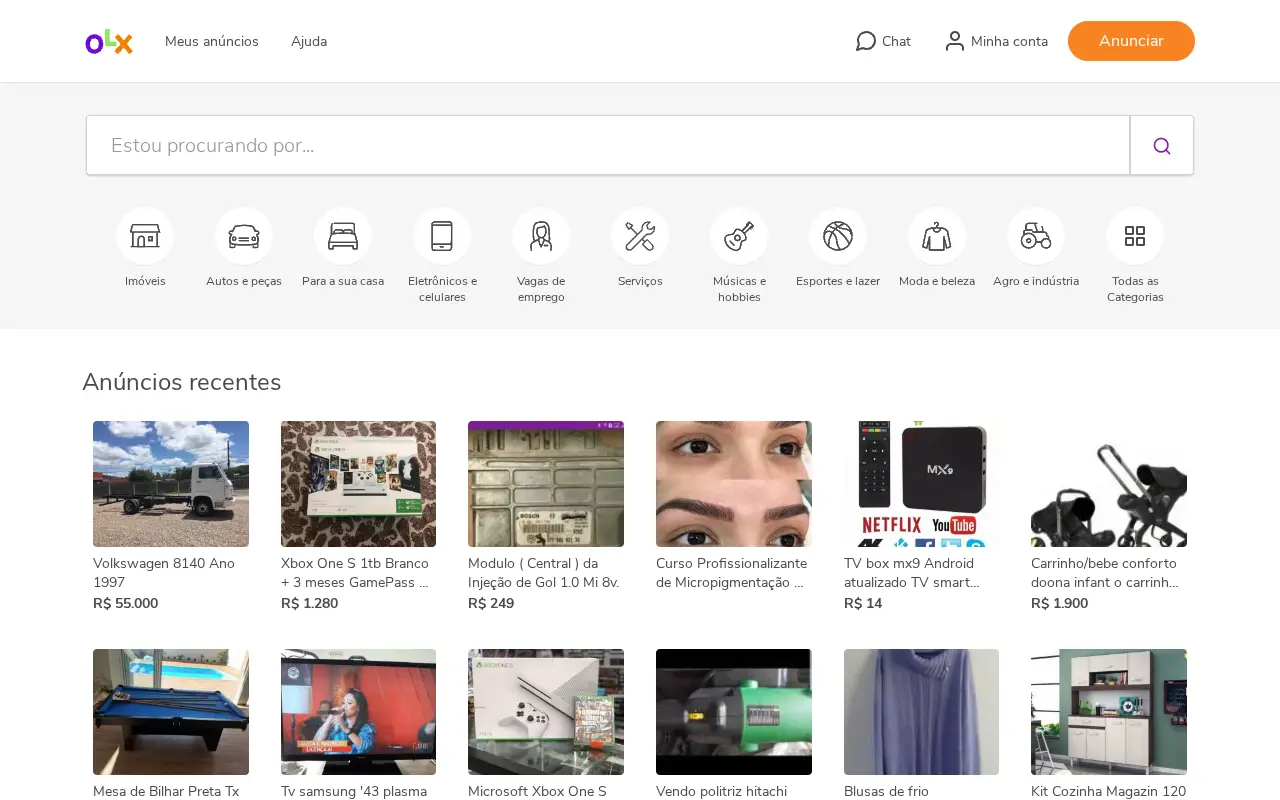Click 'TV box mx9 Android atualizado' title
Image resolution: width=1280 pixels, height=800 pixels.
coord(912,573)
